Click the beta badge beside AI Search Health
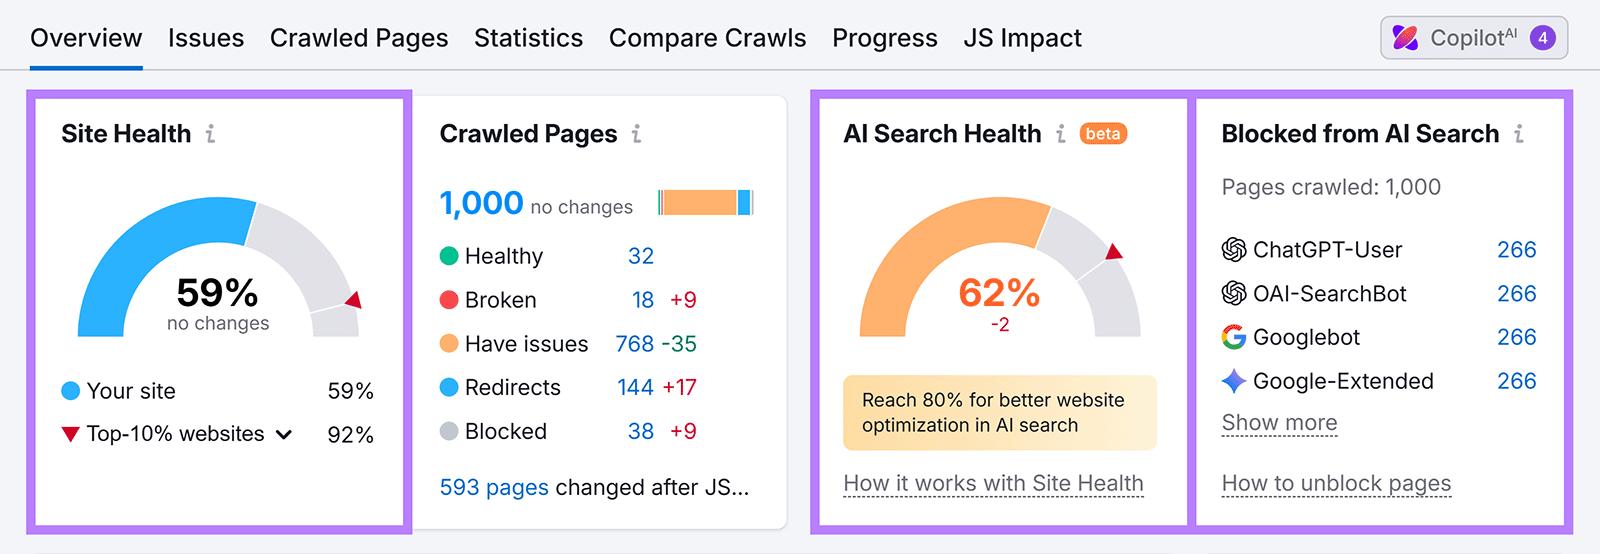Viewport: 1600px width, 554px height. tap(1103, 134)
